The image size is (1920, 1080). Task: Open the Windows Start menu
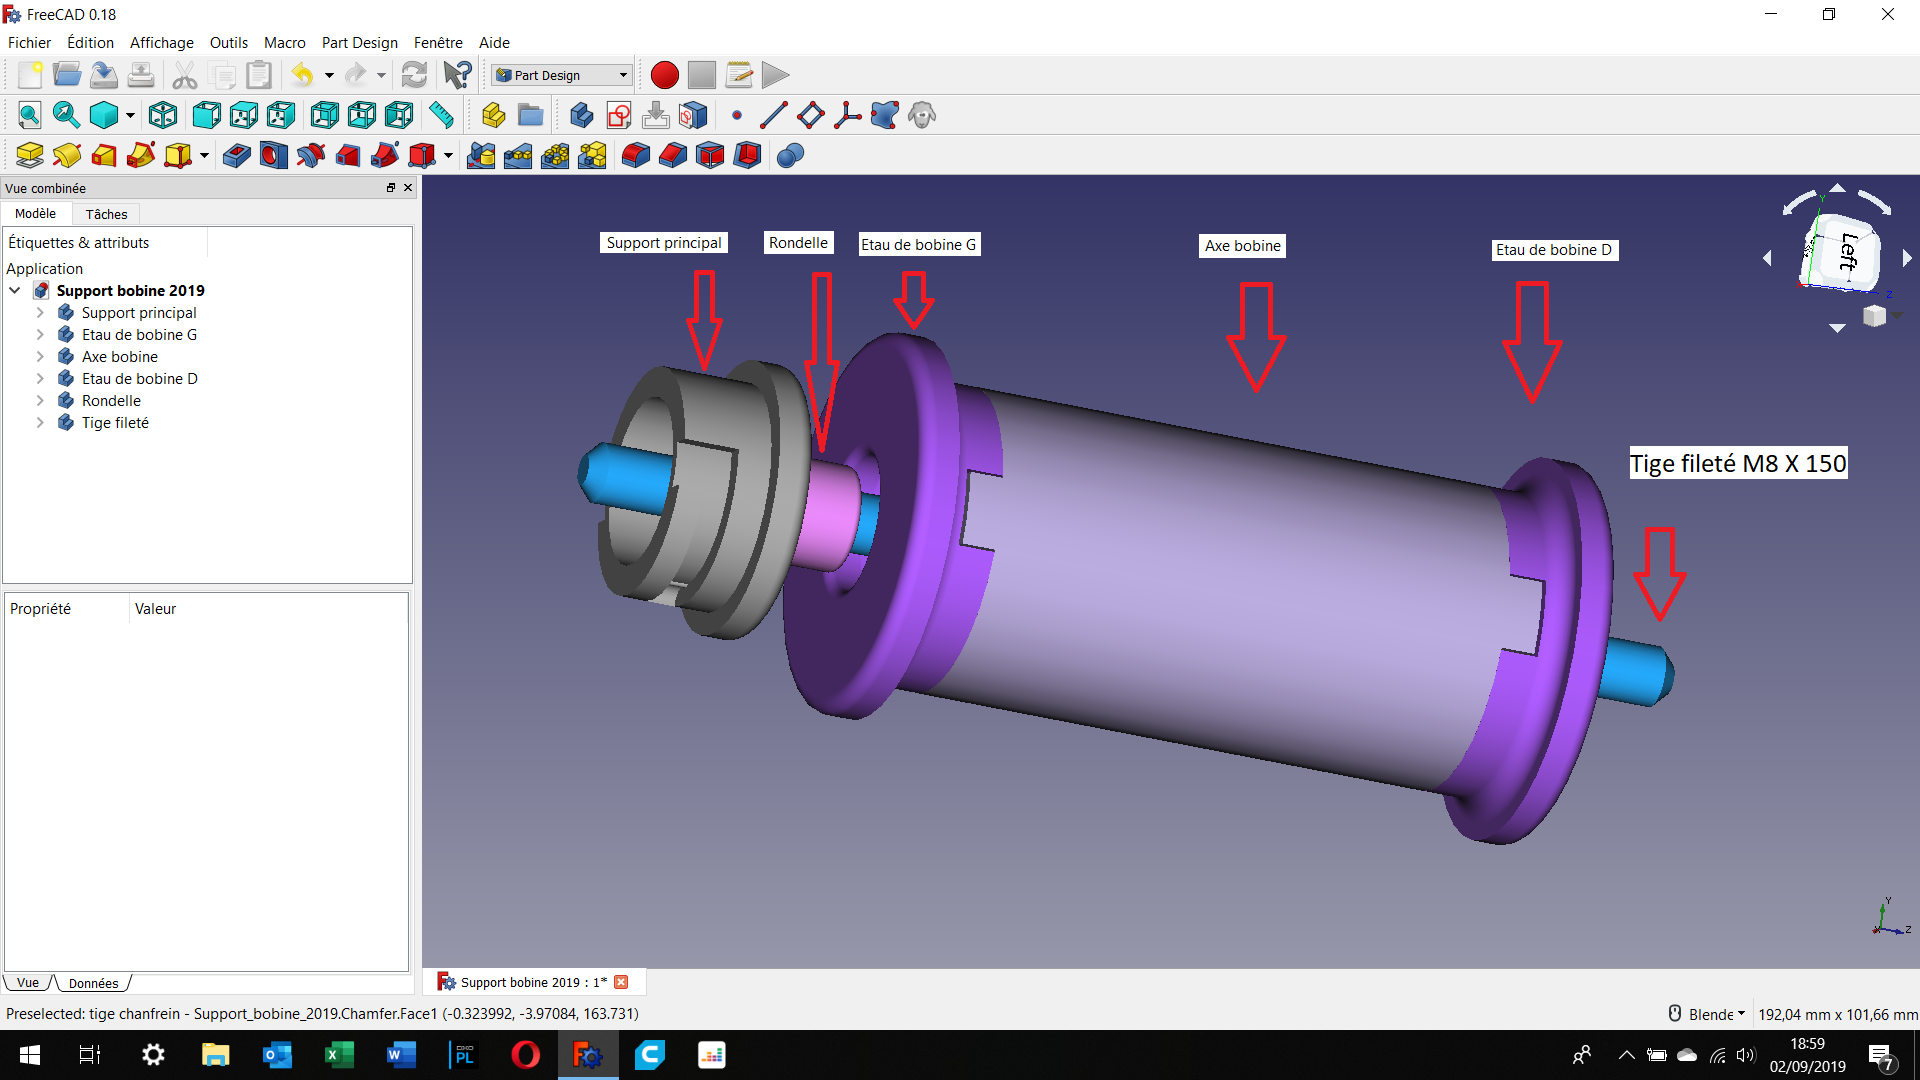point(30,1055)
